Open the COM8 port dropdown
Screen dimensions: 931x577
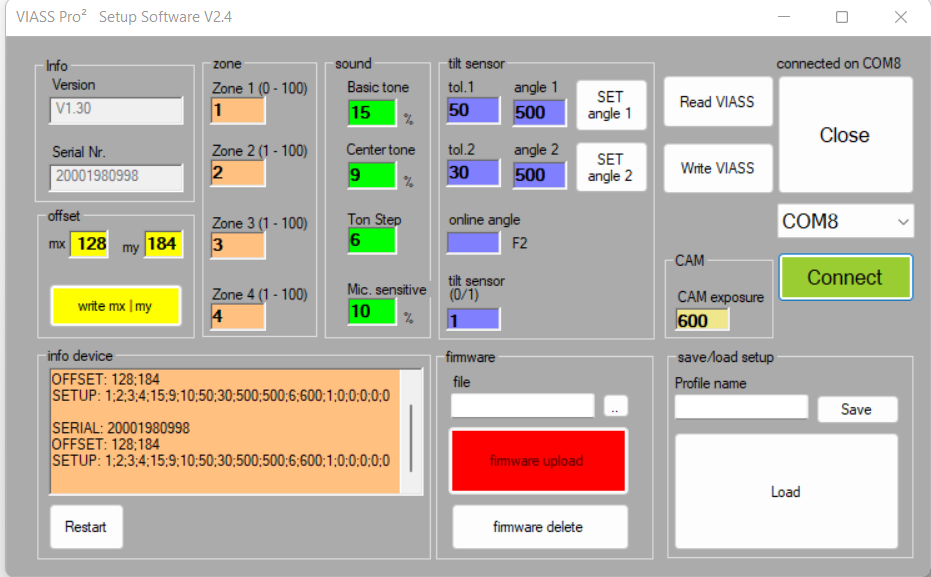(846, 221)
